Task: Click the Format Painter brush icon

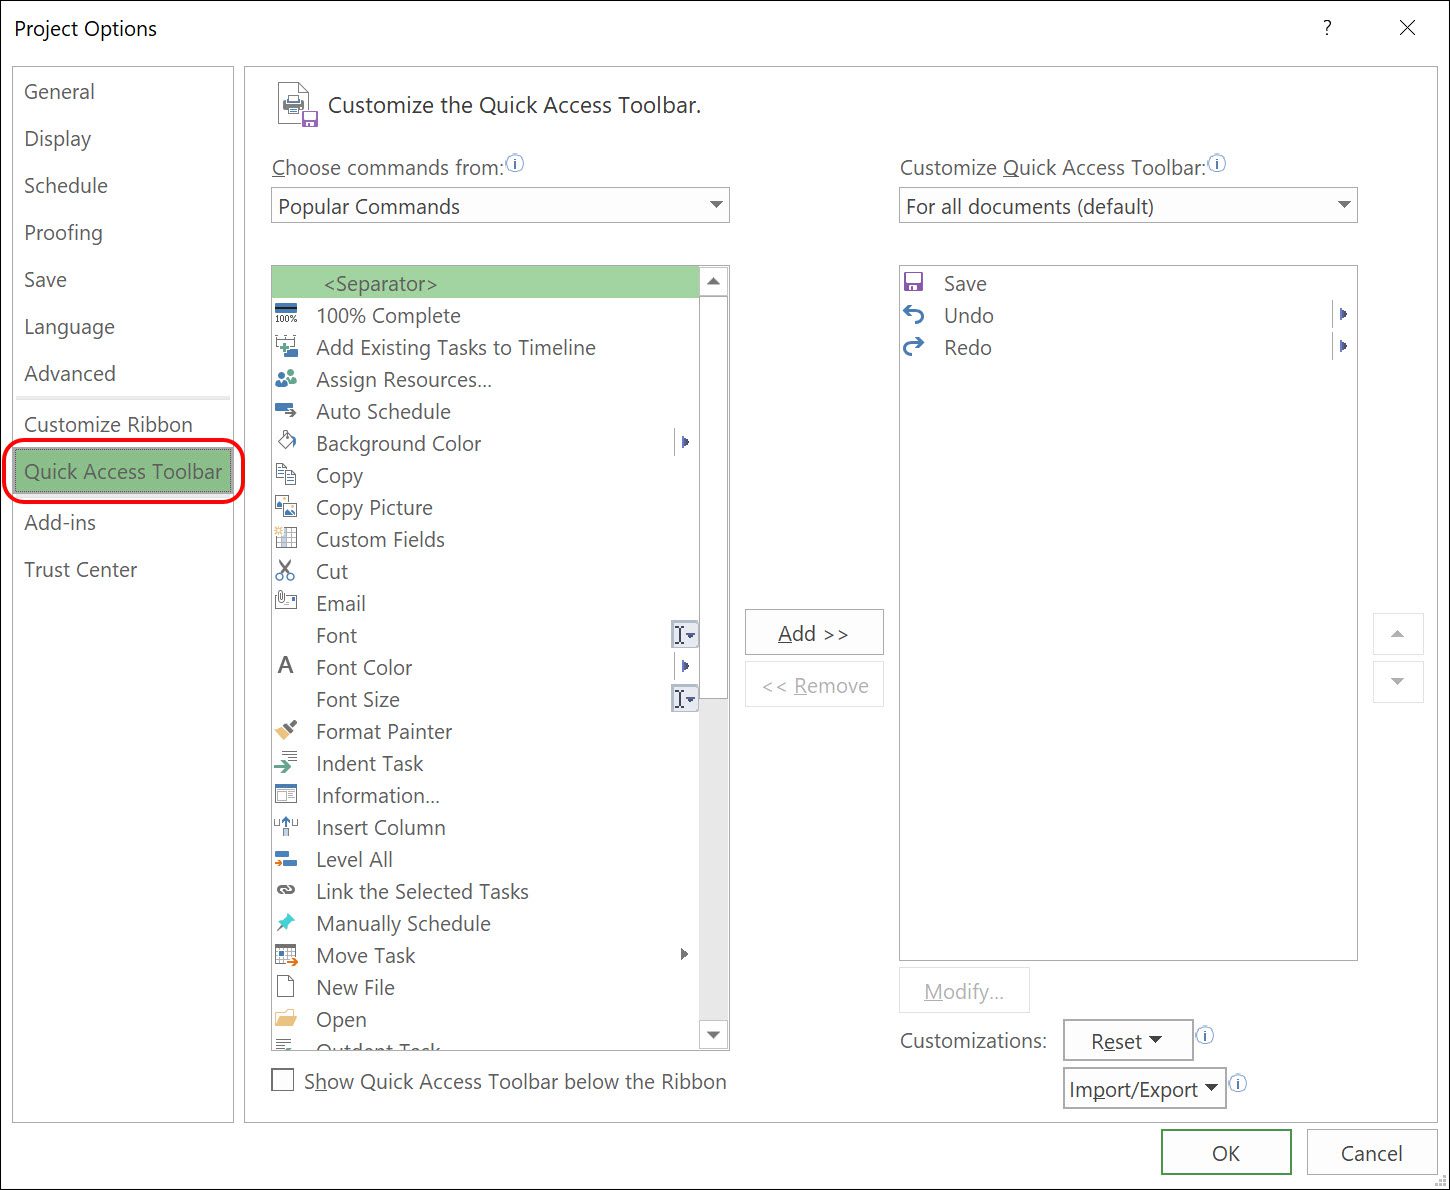Action: point(286,730)
